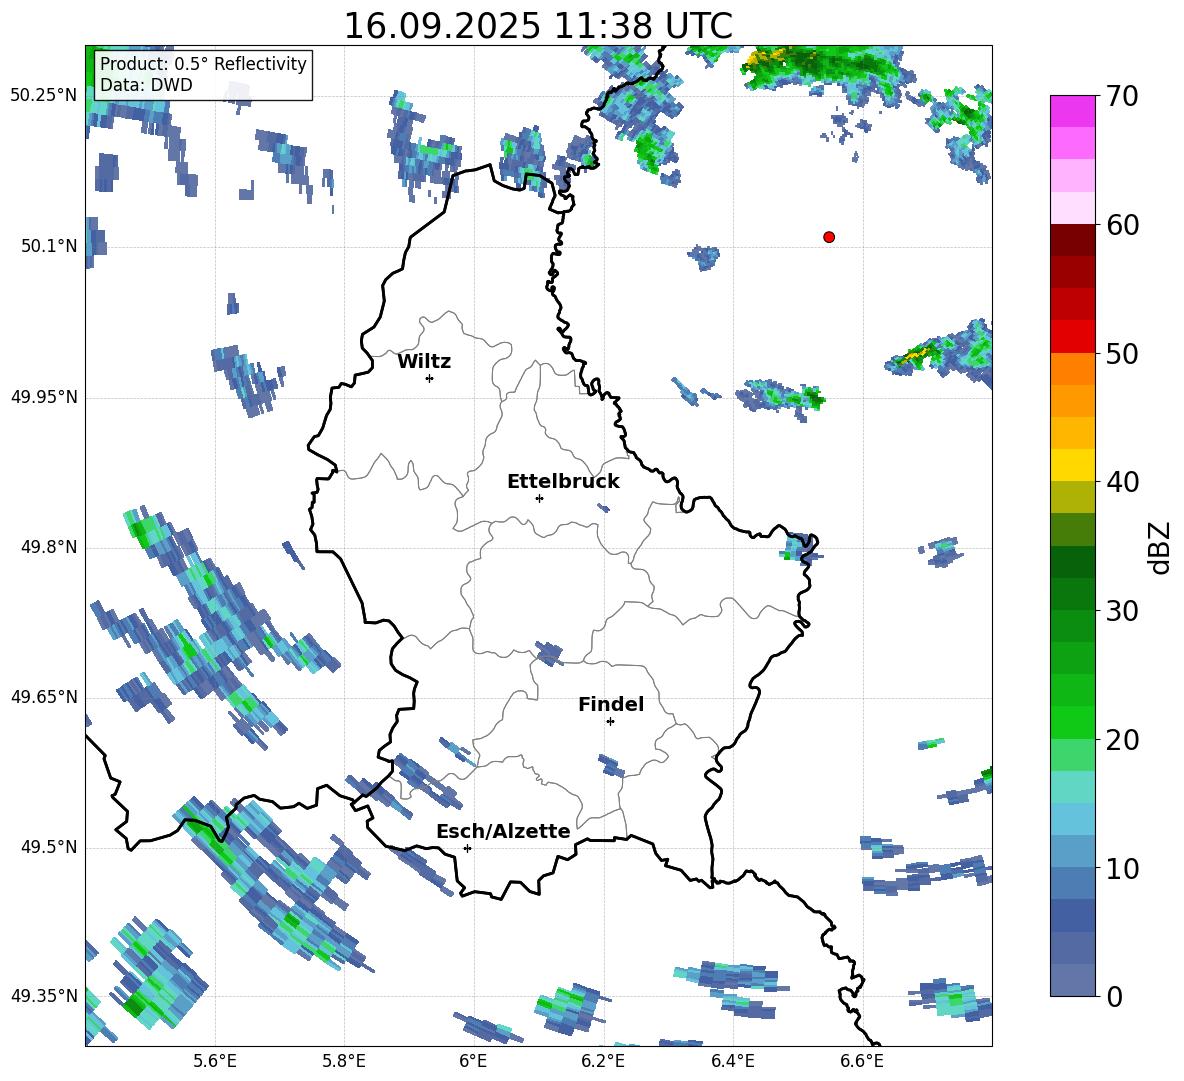This screenshot has height=1081, width=1184.
Task: Select the Findel station label
Action: [x=611, y=704]
